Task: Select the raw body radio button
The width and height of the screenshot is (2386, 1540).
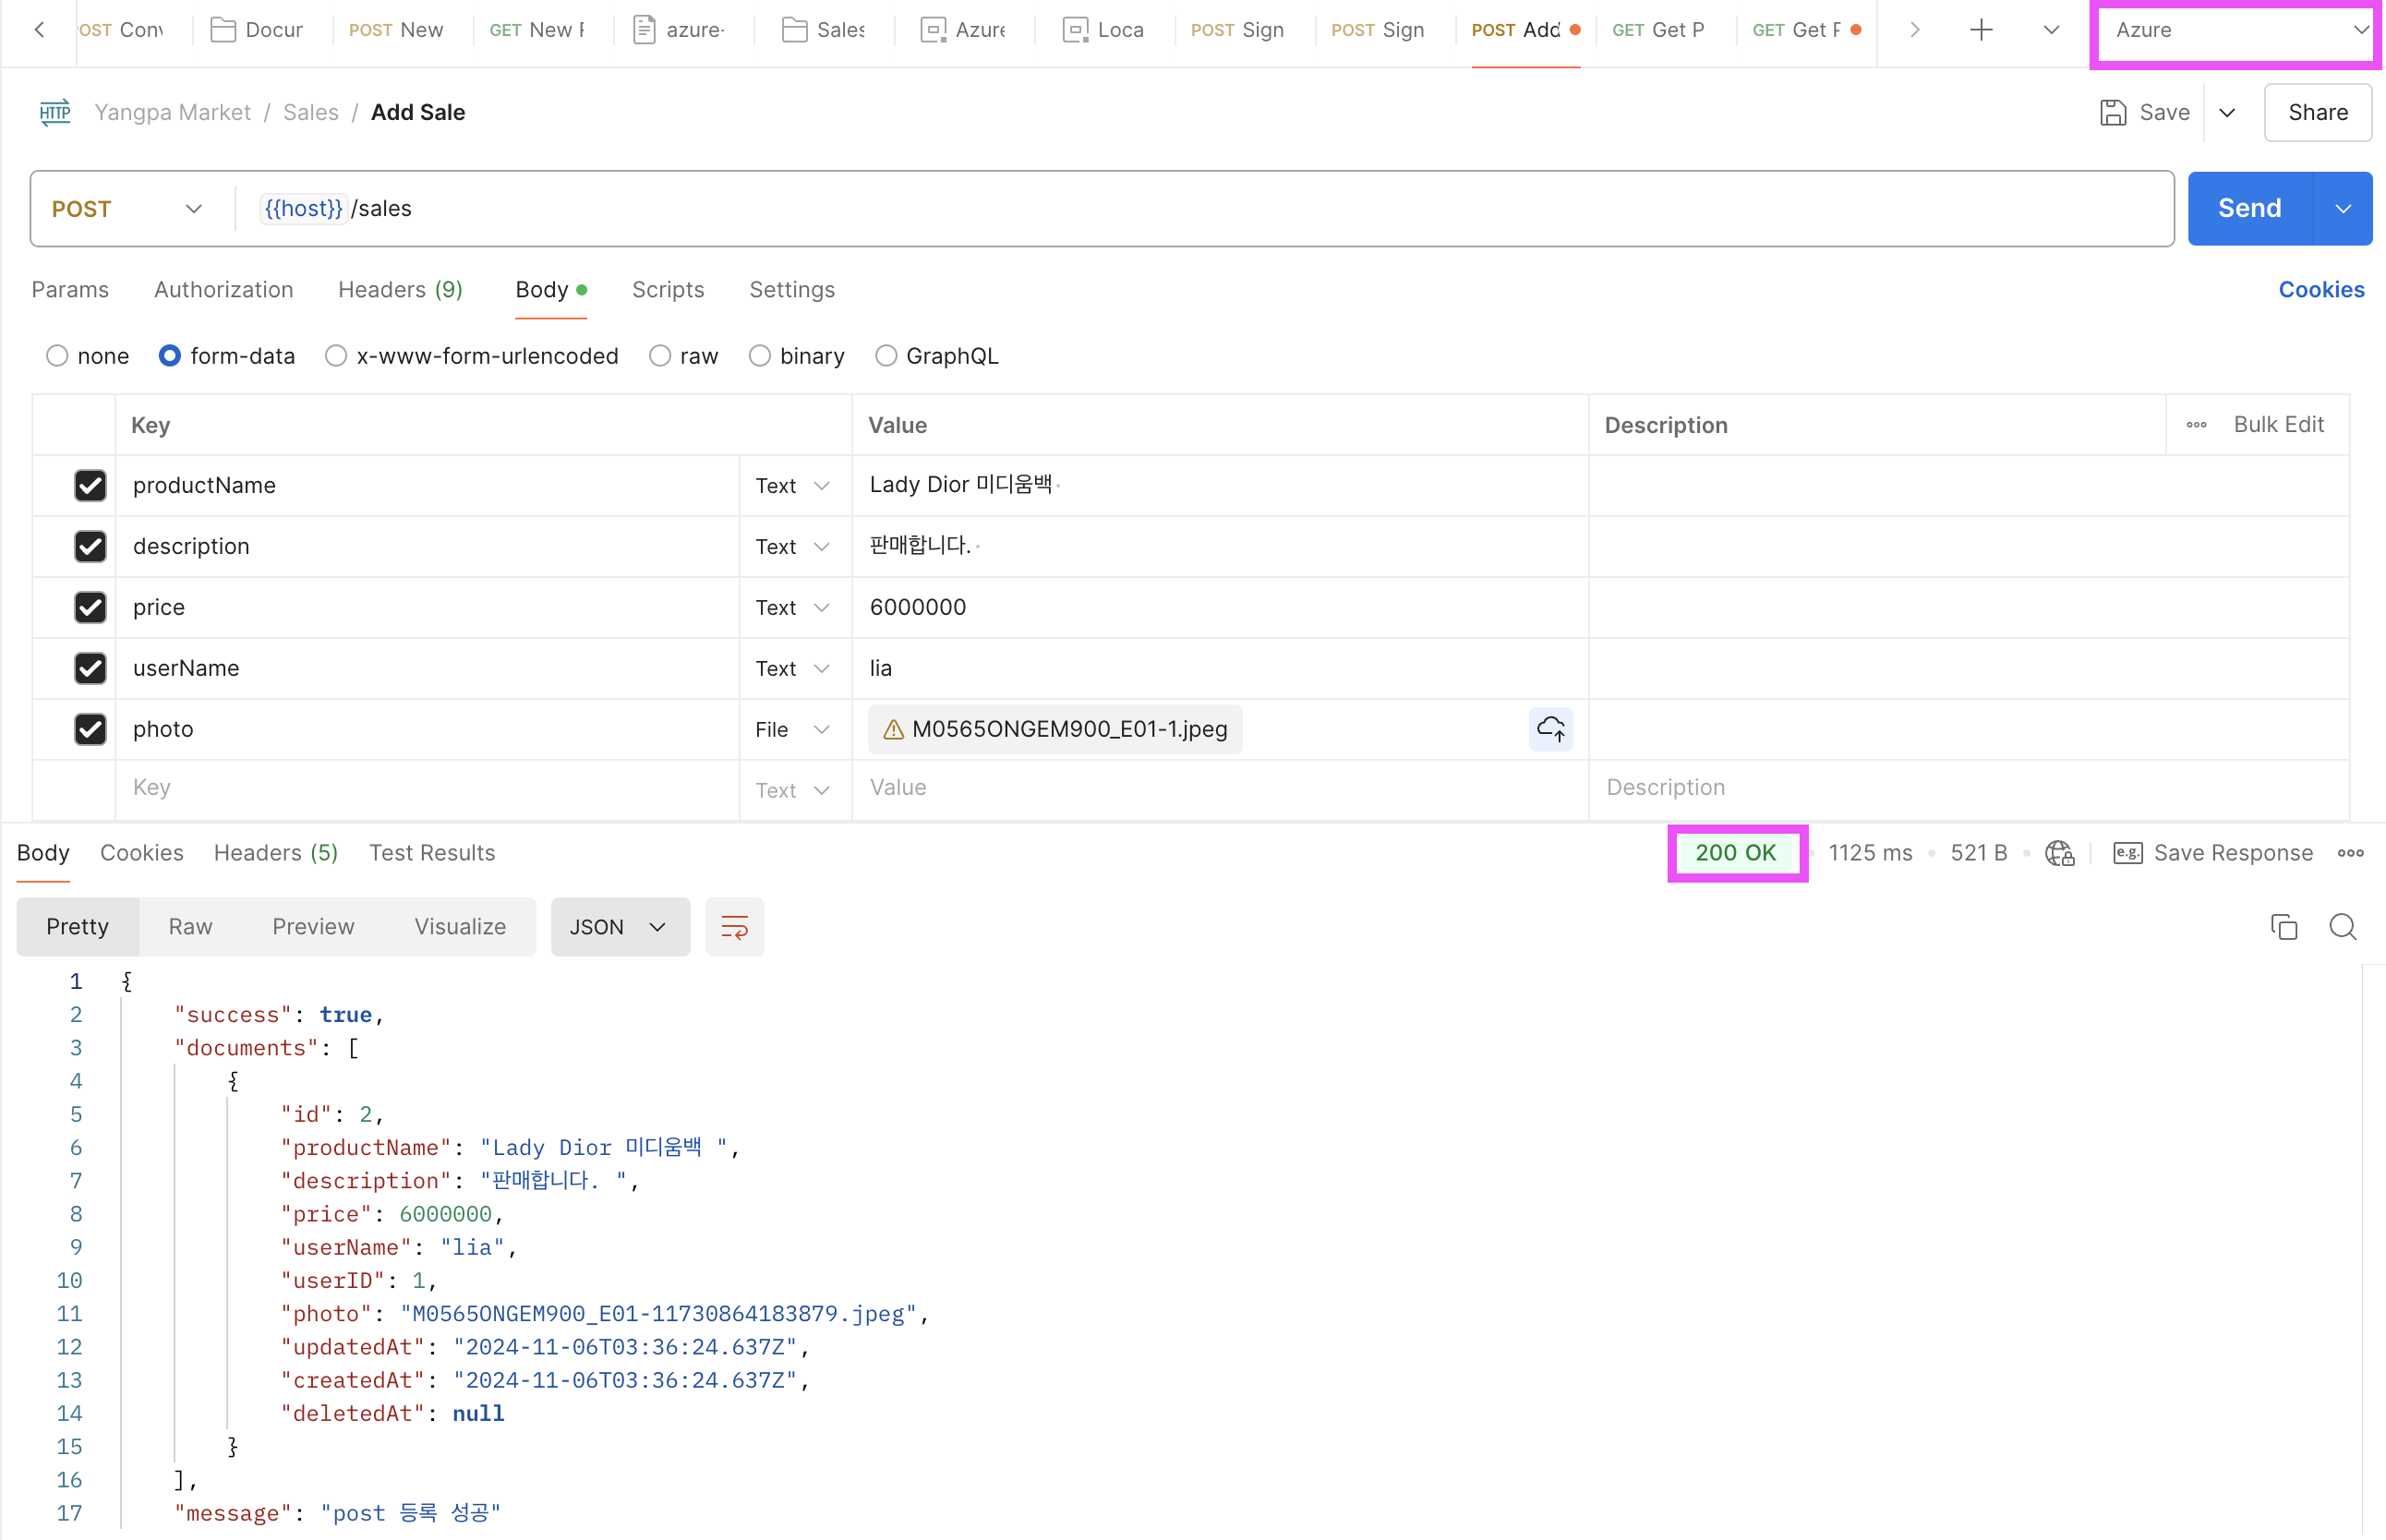Action: (x=660, y=356)
